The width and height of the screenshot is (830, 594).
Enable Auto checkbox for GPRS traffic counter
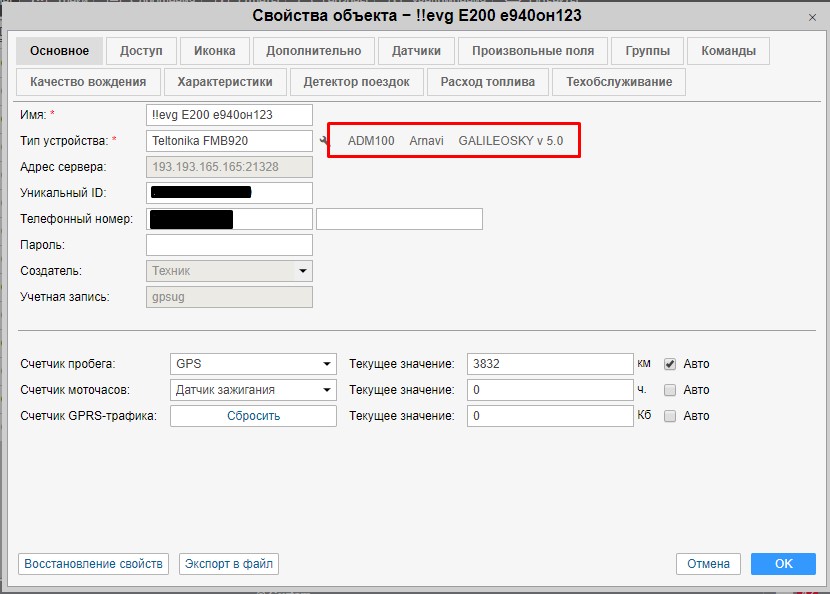click(x=670, y=416)
